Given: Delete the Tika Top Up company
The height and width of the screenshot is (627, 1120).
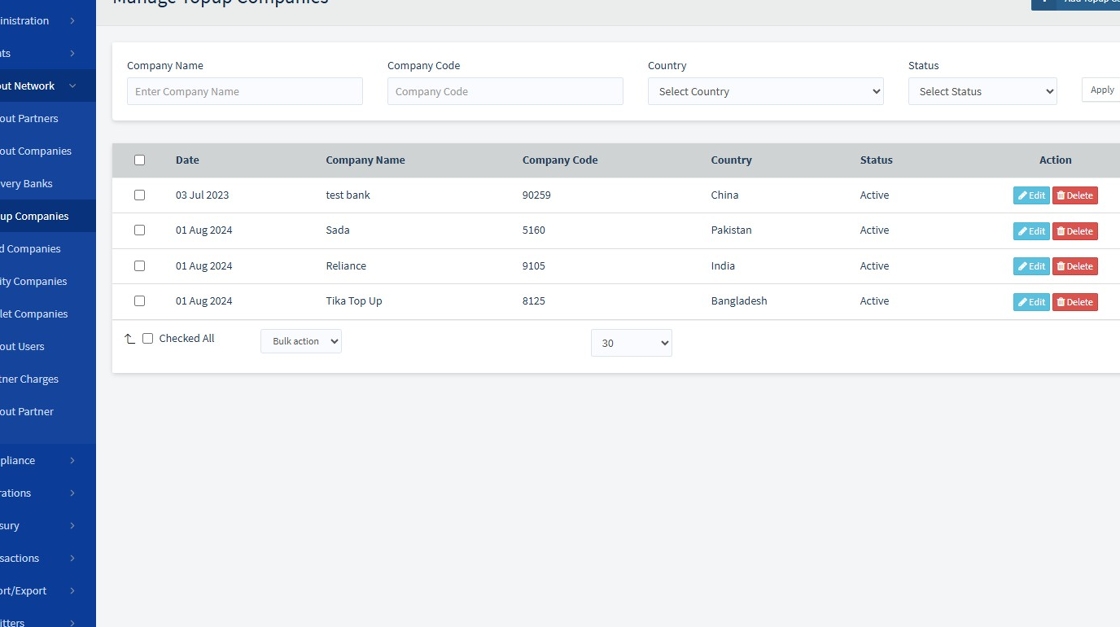Looking at the screenshot, I should point(1075,302).
